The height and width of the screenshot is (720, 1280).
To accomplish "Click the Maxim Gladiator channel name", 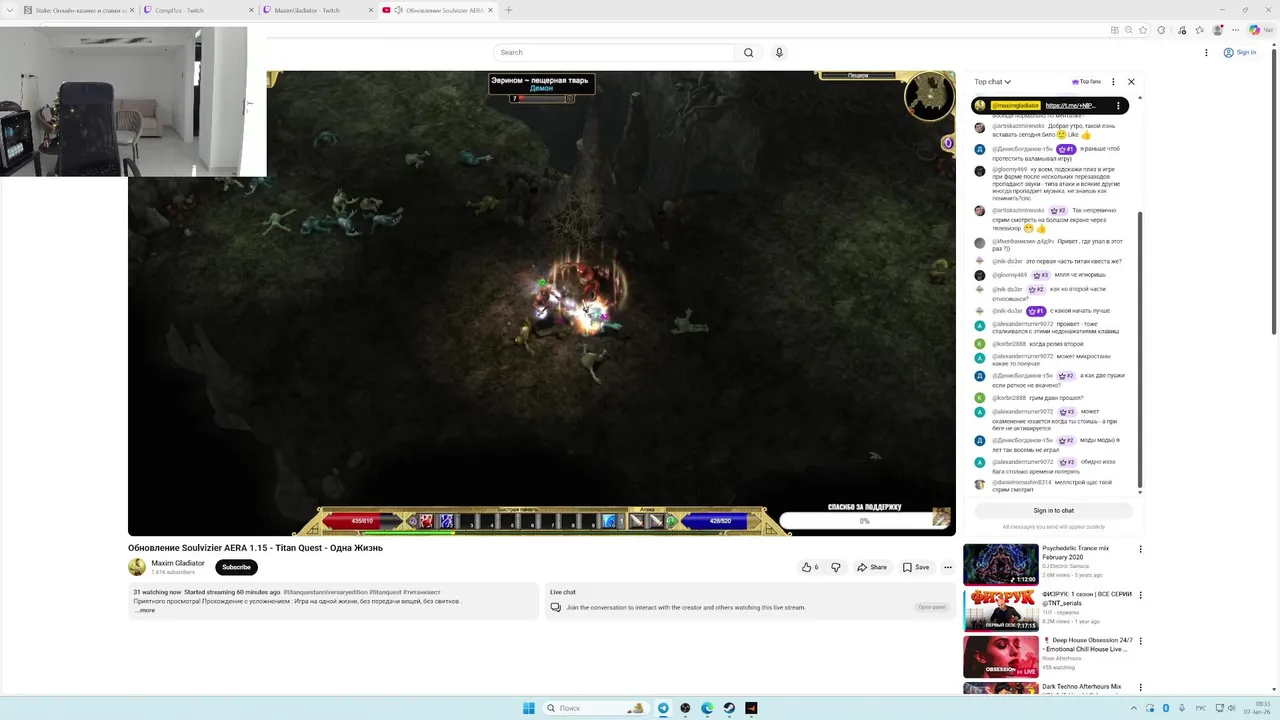I will tap(178, 563).
